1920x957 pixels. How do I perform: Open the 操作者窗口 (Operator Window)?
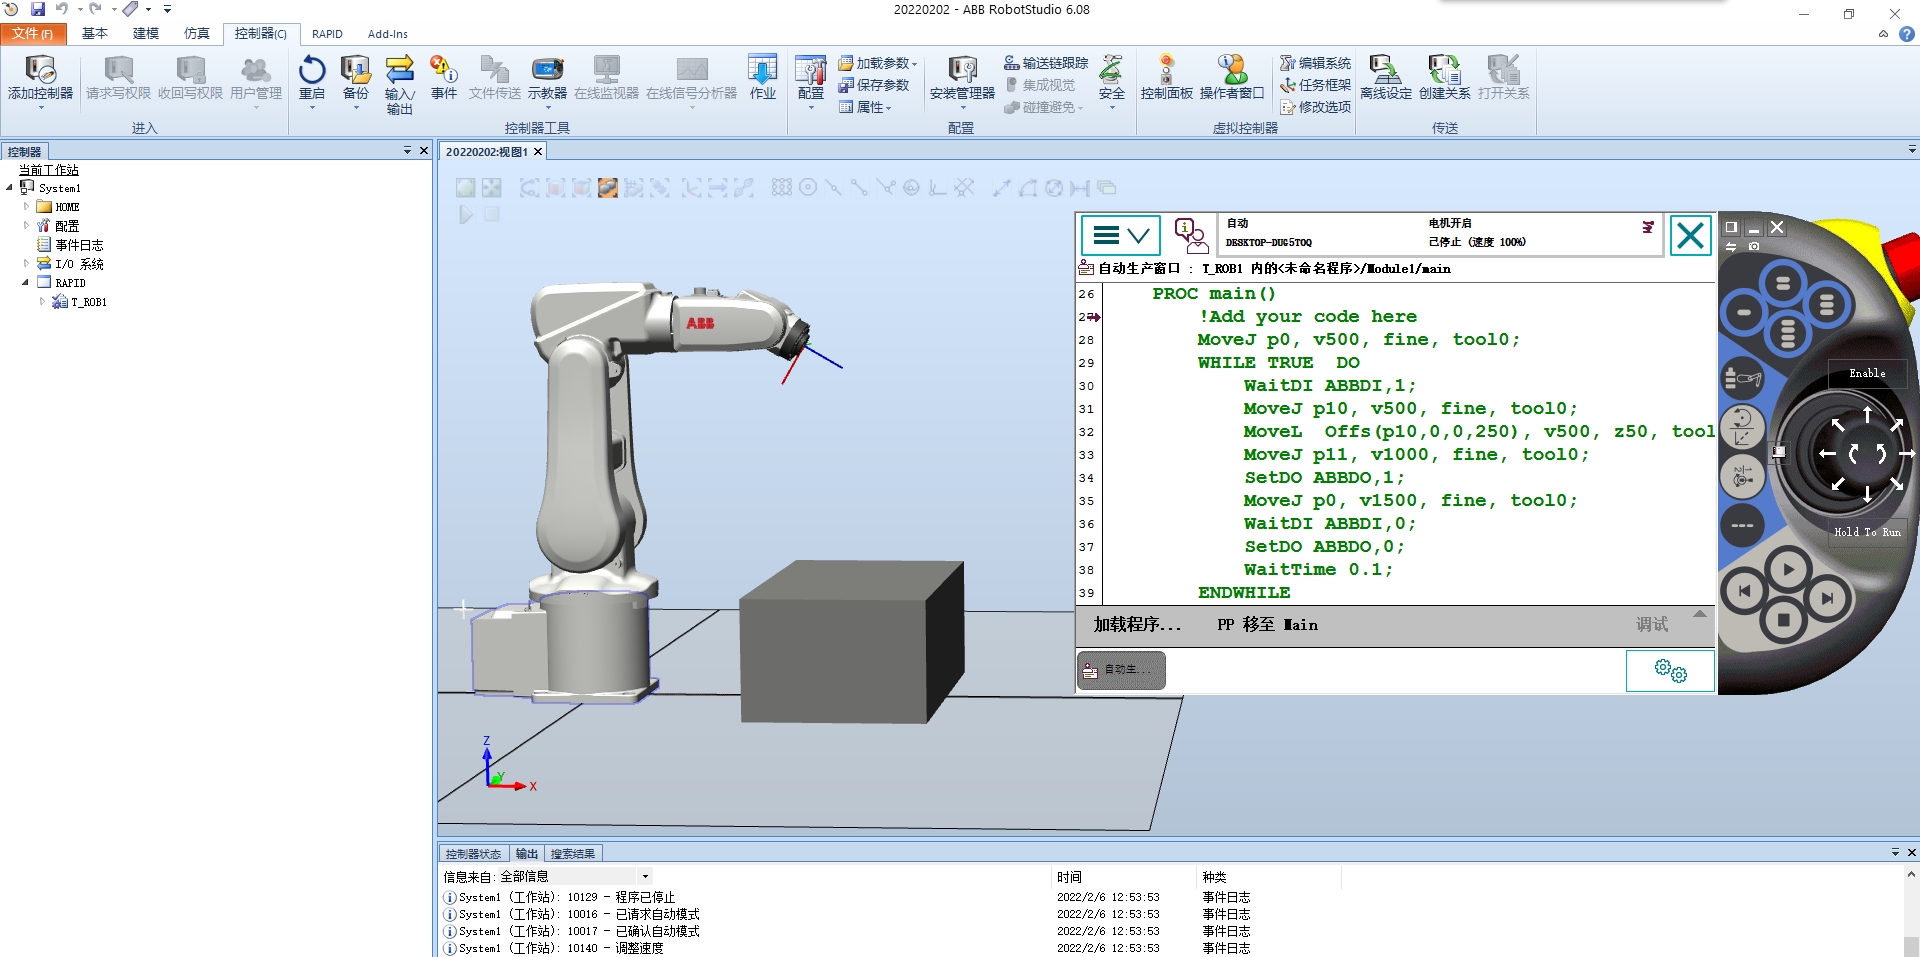click(1232, 78)
